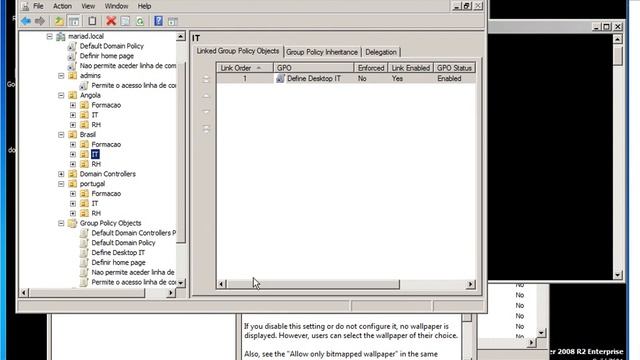
Task: Select the portugal OU
Action: pos(92,184)
